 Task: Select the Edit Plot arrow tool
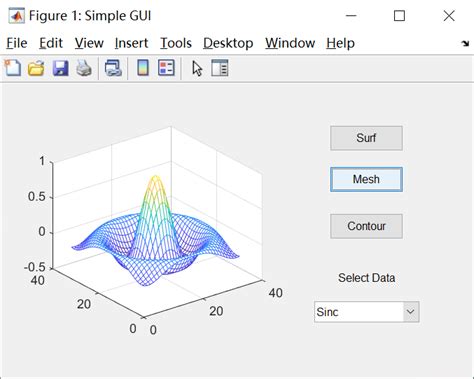[197, 68]
